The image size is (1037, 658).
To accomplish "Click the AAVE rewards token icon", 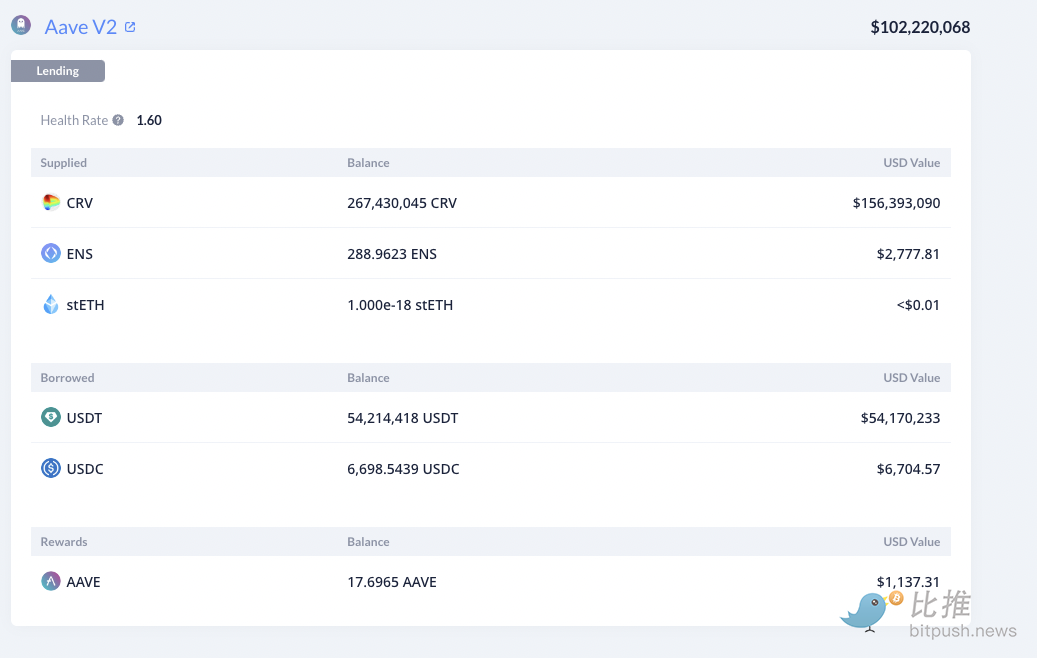I will tap(51, 582).
